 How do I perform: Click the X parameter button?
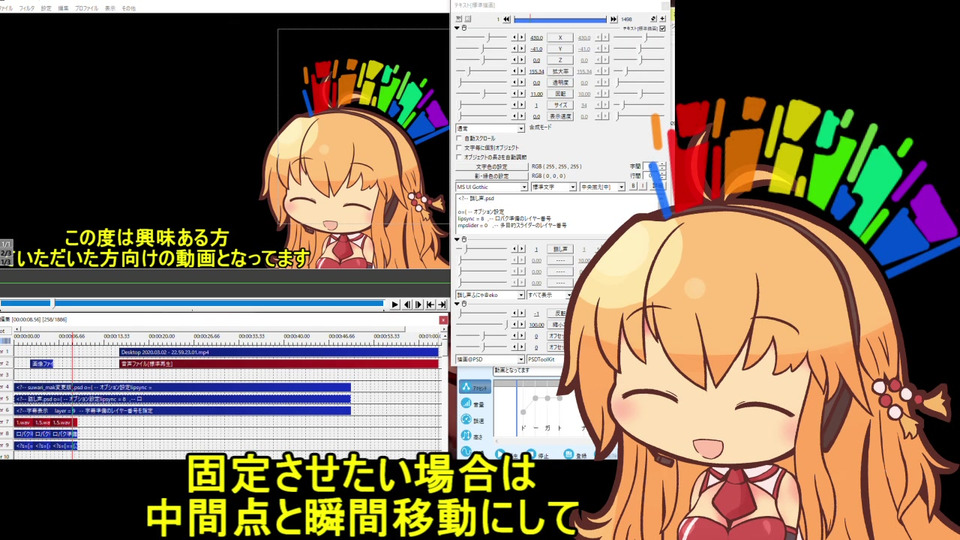click(x=560, y=37)
